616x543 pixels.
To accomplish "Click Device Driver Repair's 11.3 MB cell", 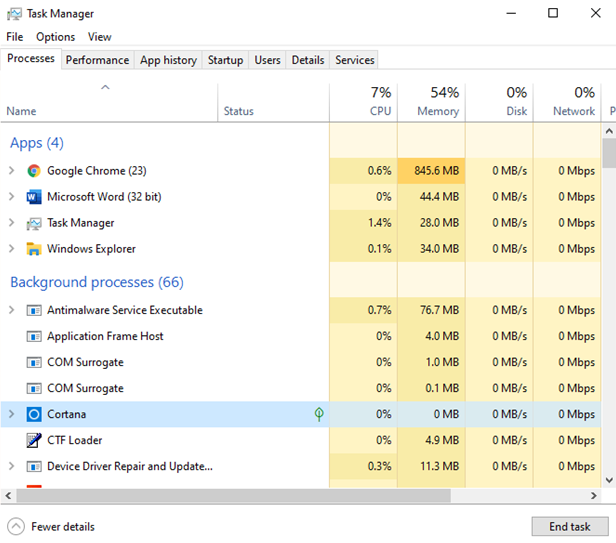I will coord(431,466).
